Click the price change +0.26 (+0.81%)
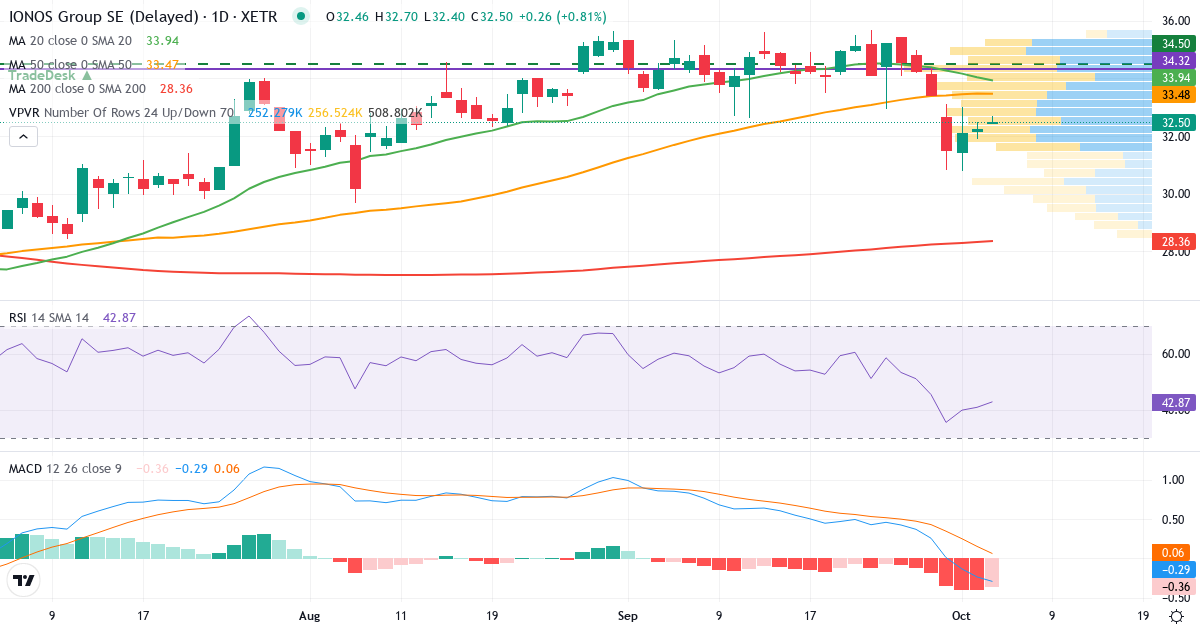The image size is (1200, 630). (565, 17)
